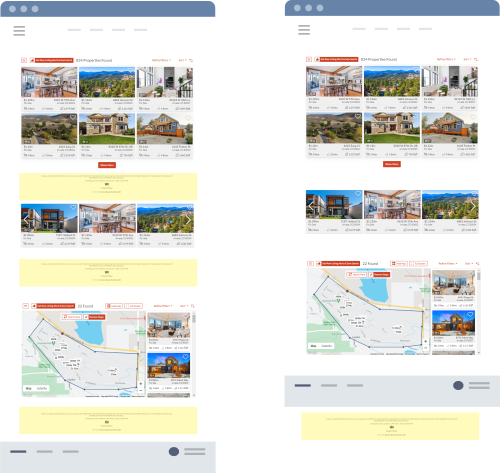This screenshot has height=473, width=500.
Task: Open Sort dropdown above left window grid
Action: point(182,60)
